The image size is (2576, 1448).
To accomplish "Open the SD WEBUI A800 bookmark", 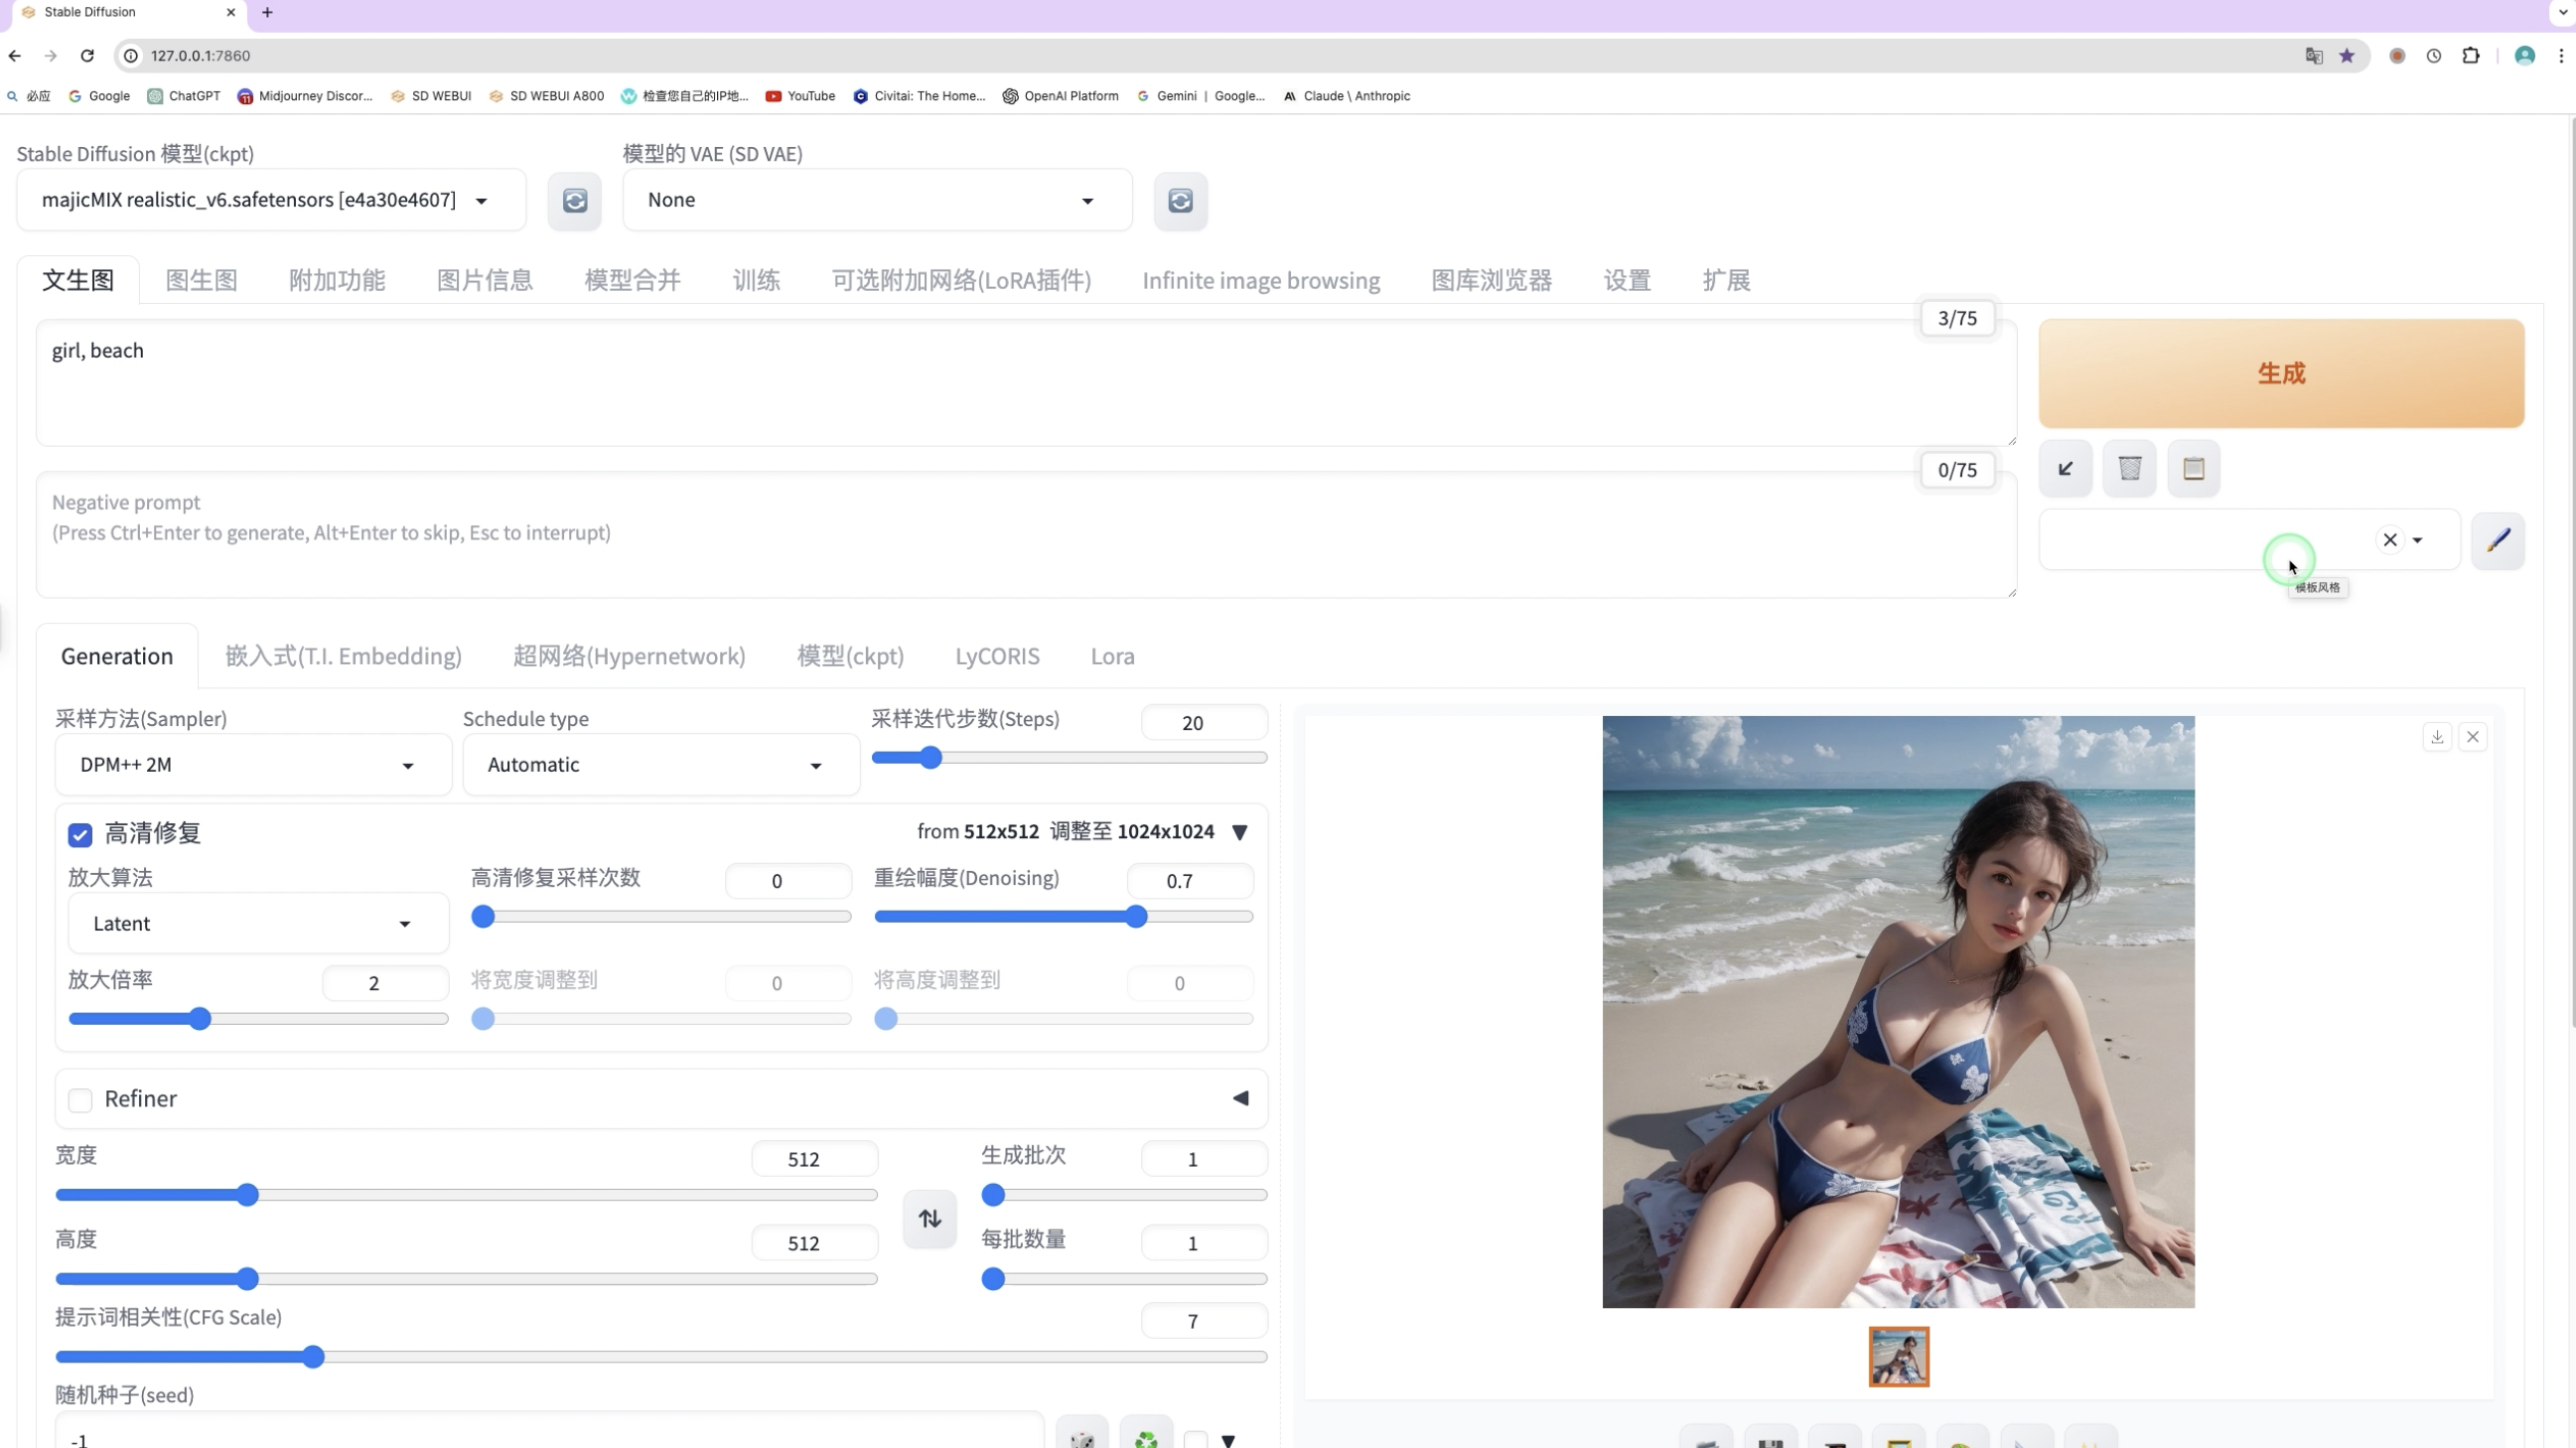I will (x=546, y=96).
